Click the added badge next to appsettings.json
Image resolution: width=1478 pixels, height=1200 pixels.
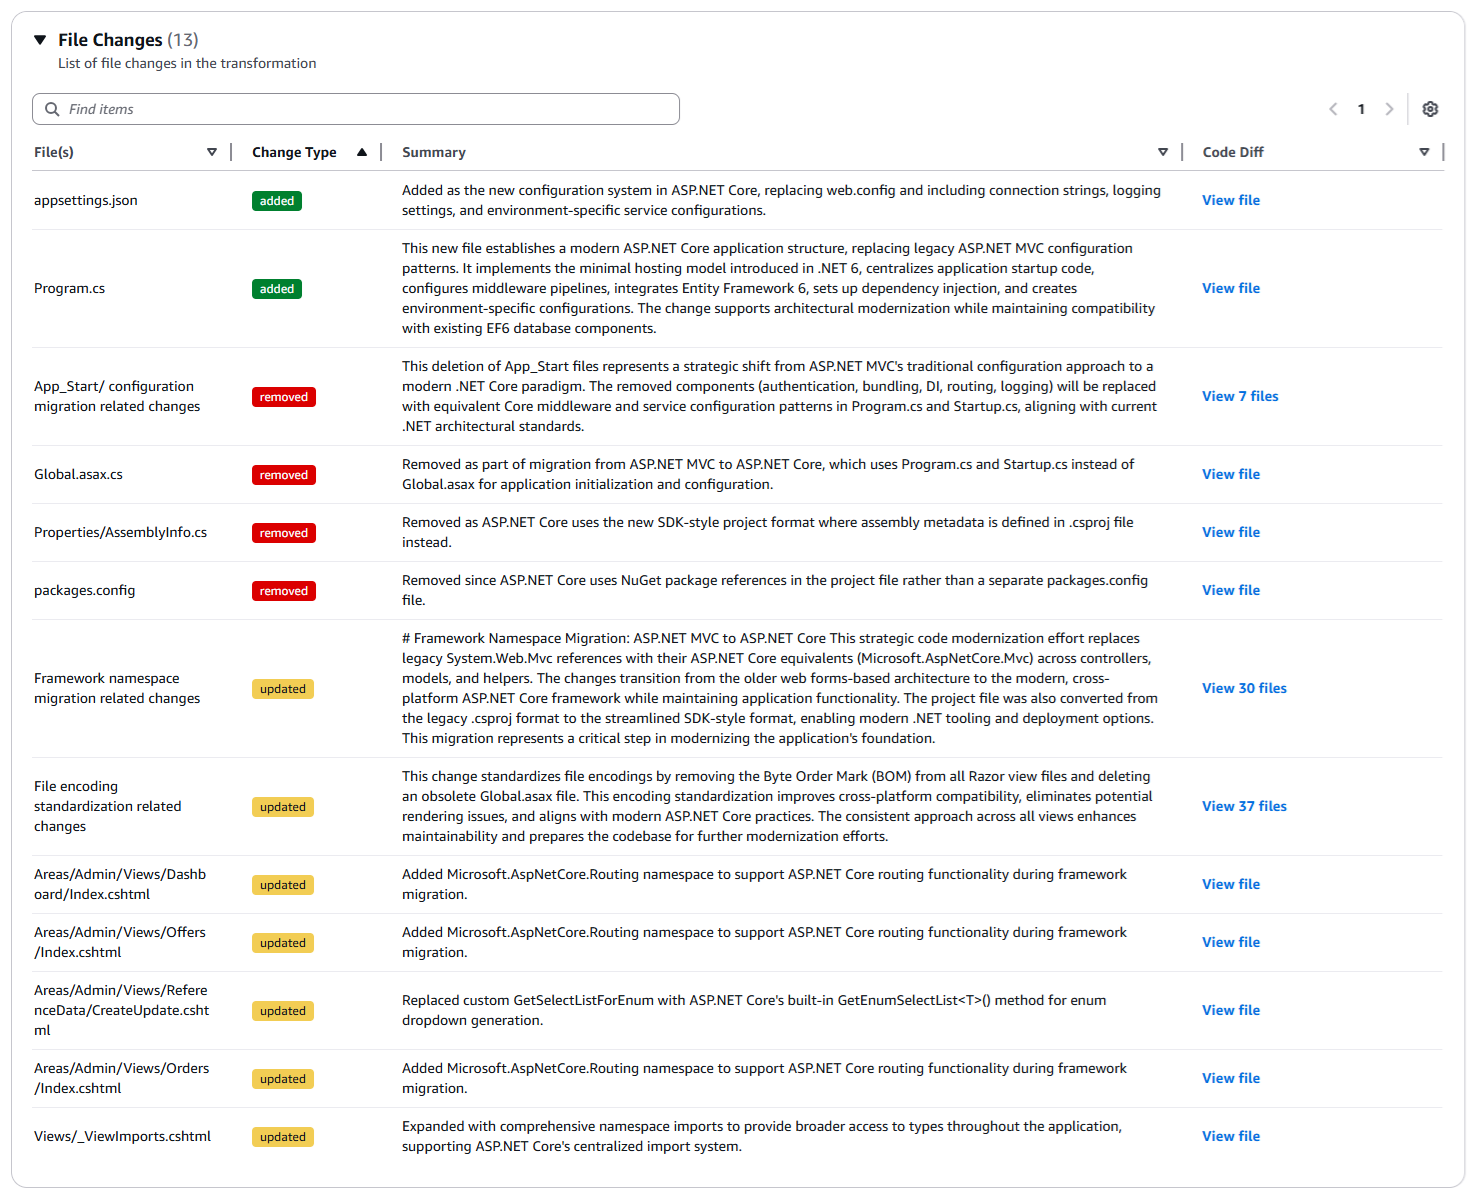pos(277,200)
